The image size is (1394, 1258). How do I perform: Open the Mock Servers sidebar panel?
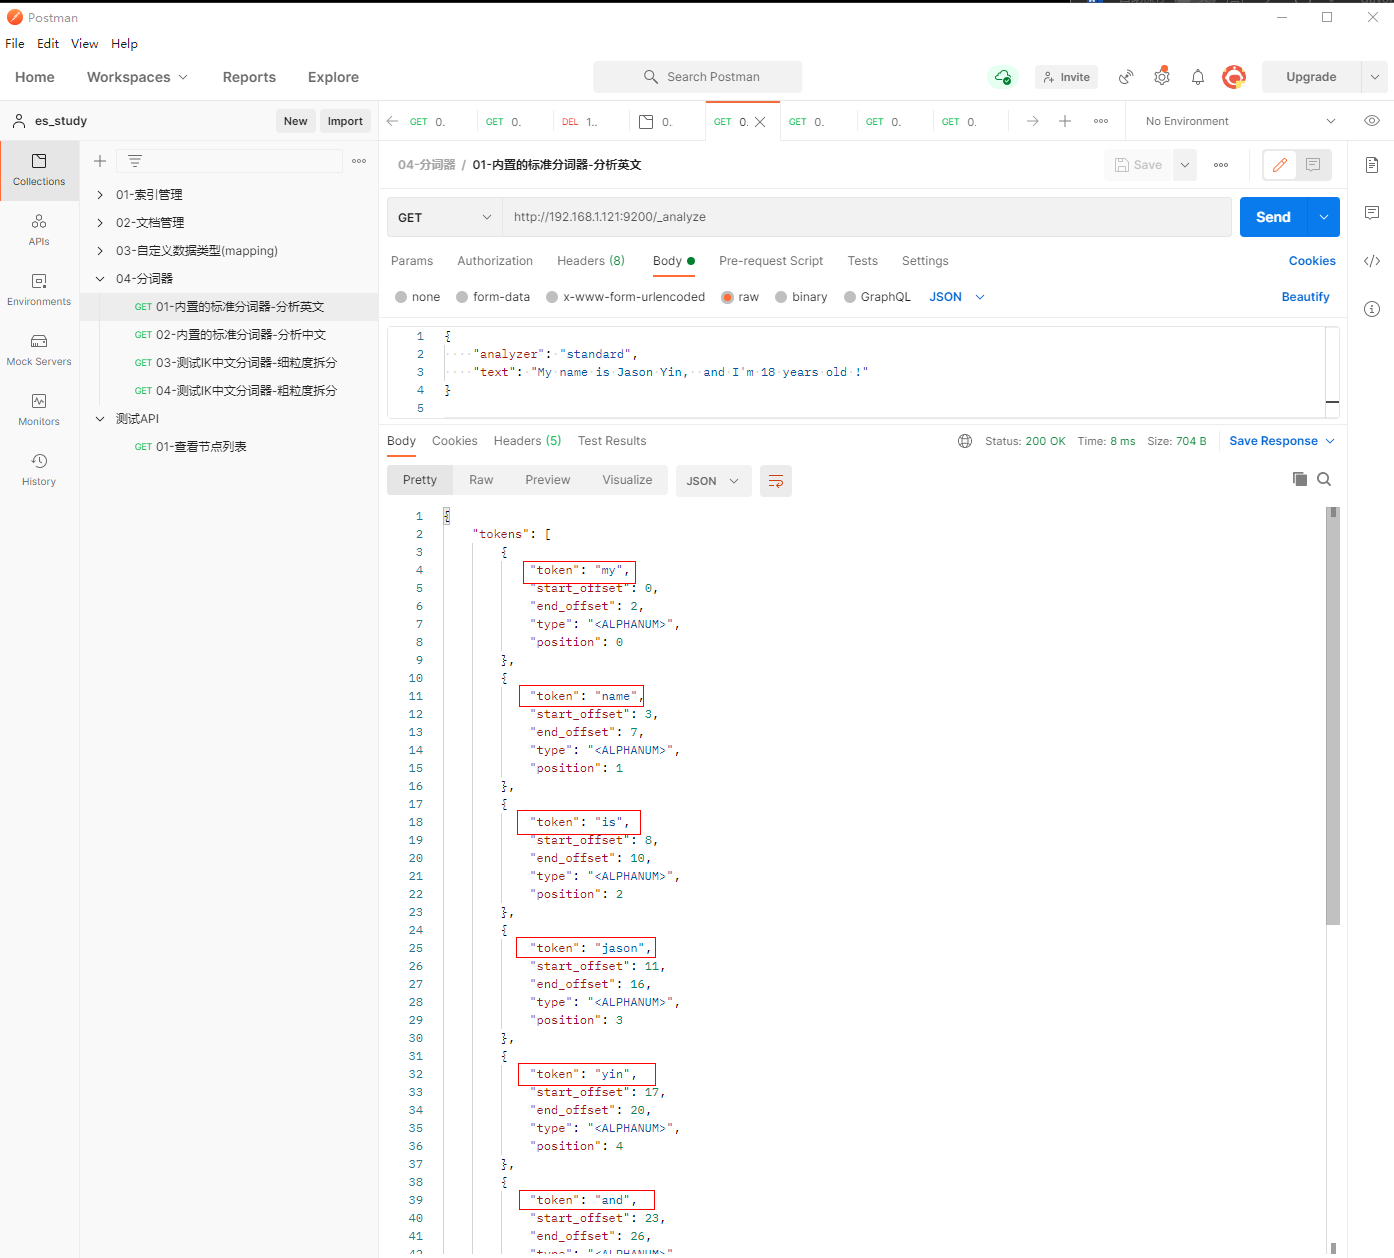pyautogui.click(x=39, y=350)
